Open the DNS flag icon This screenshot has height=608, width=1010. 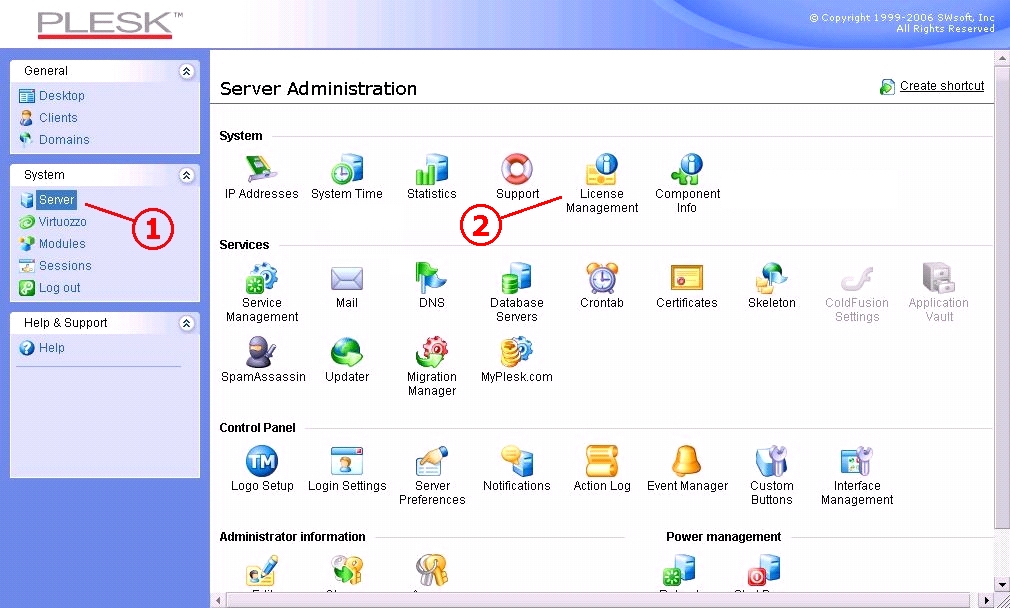pos(432,277)
